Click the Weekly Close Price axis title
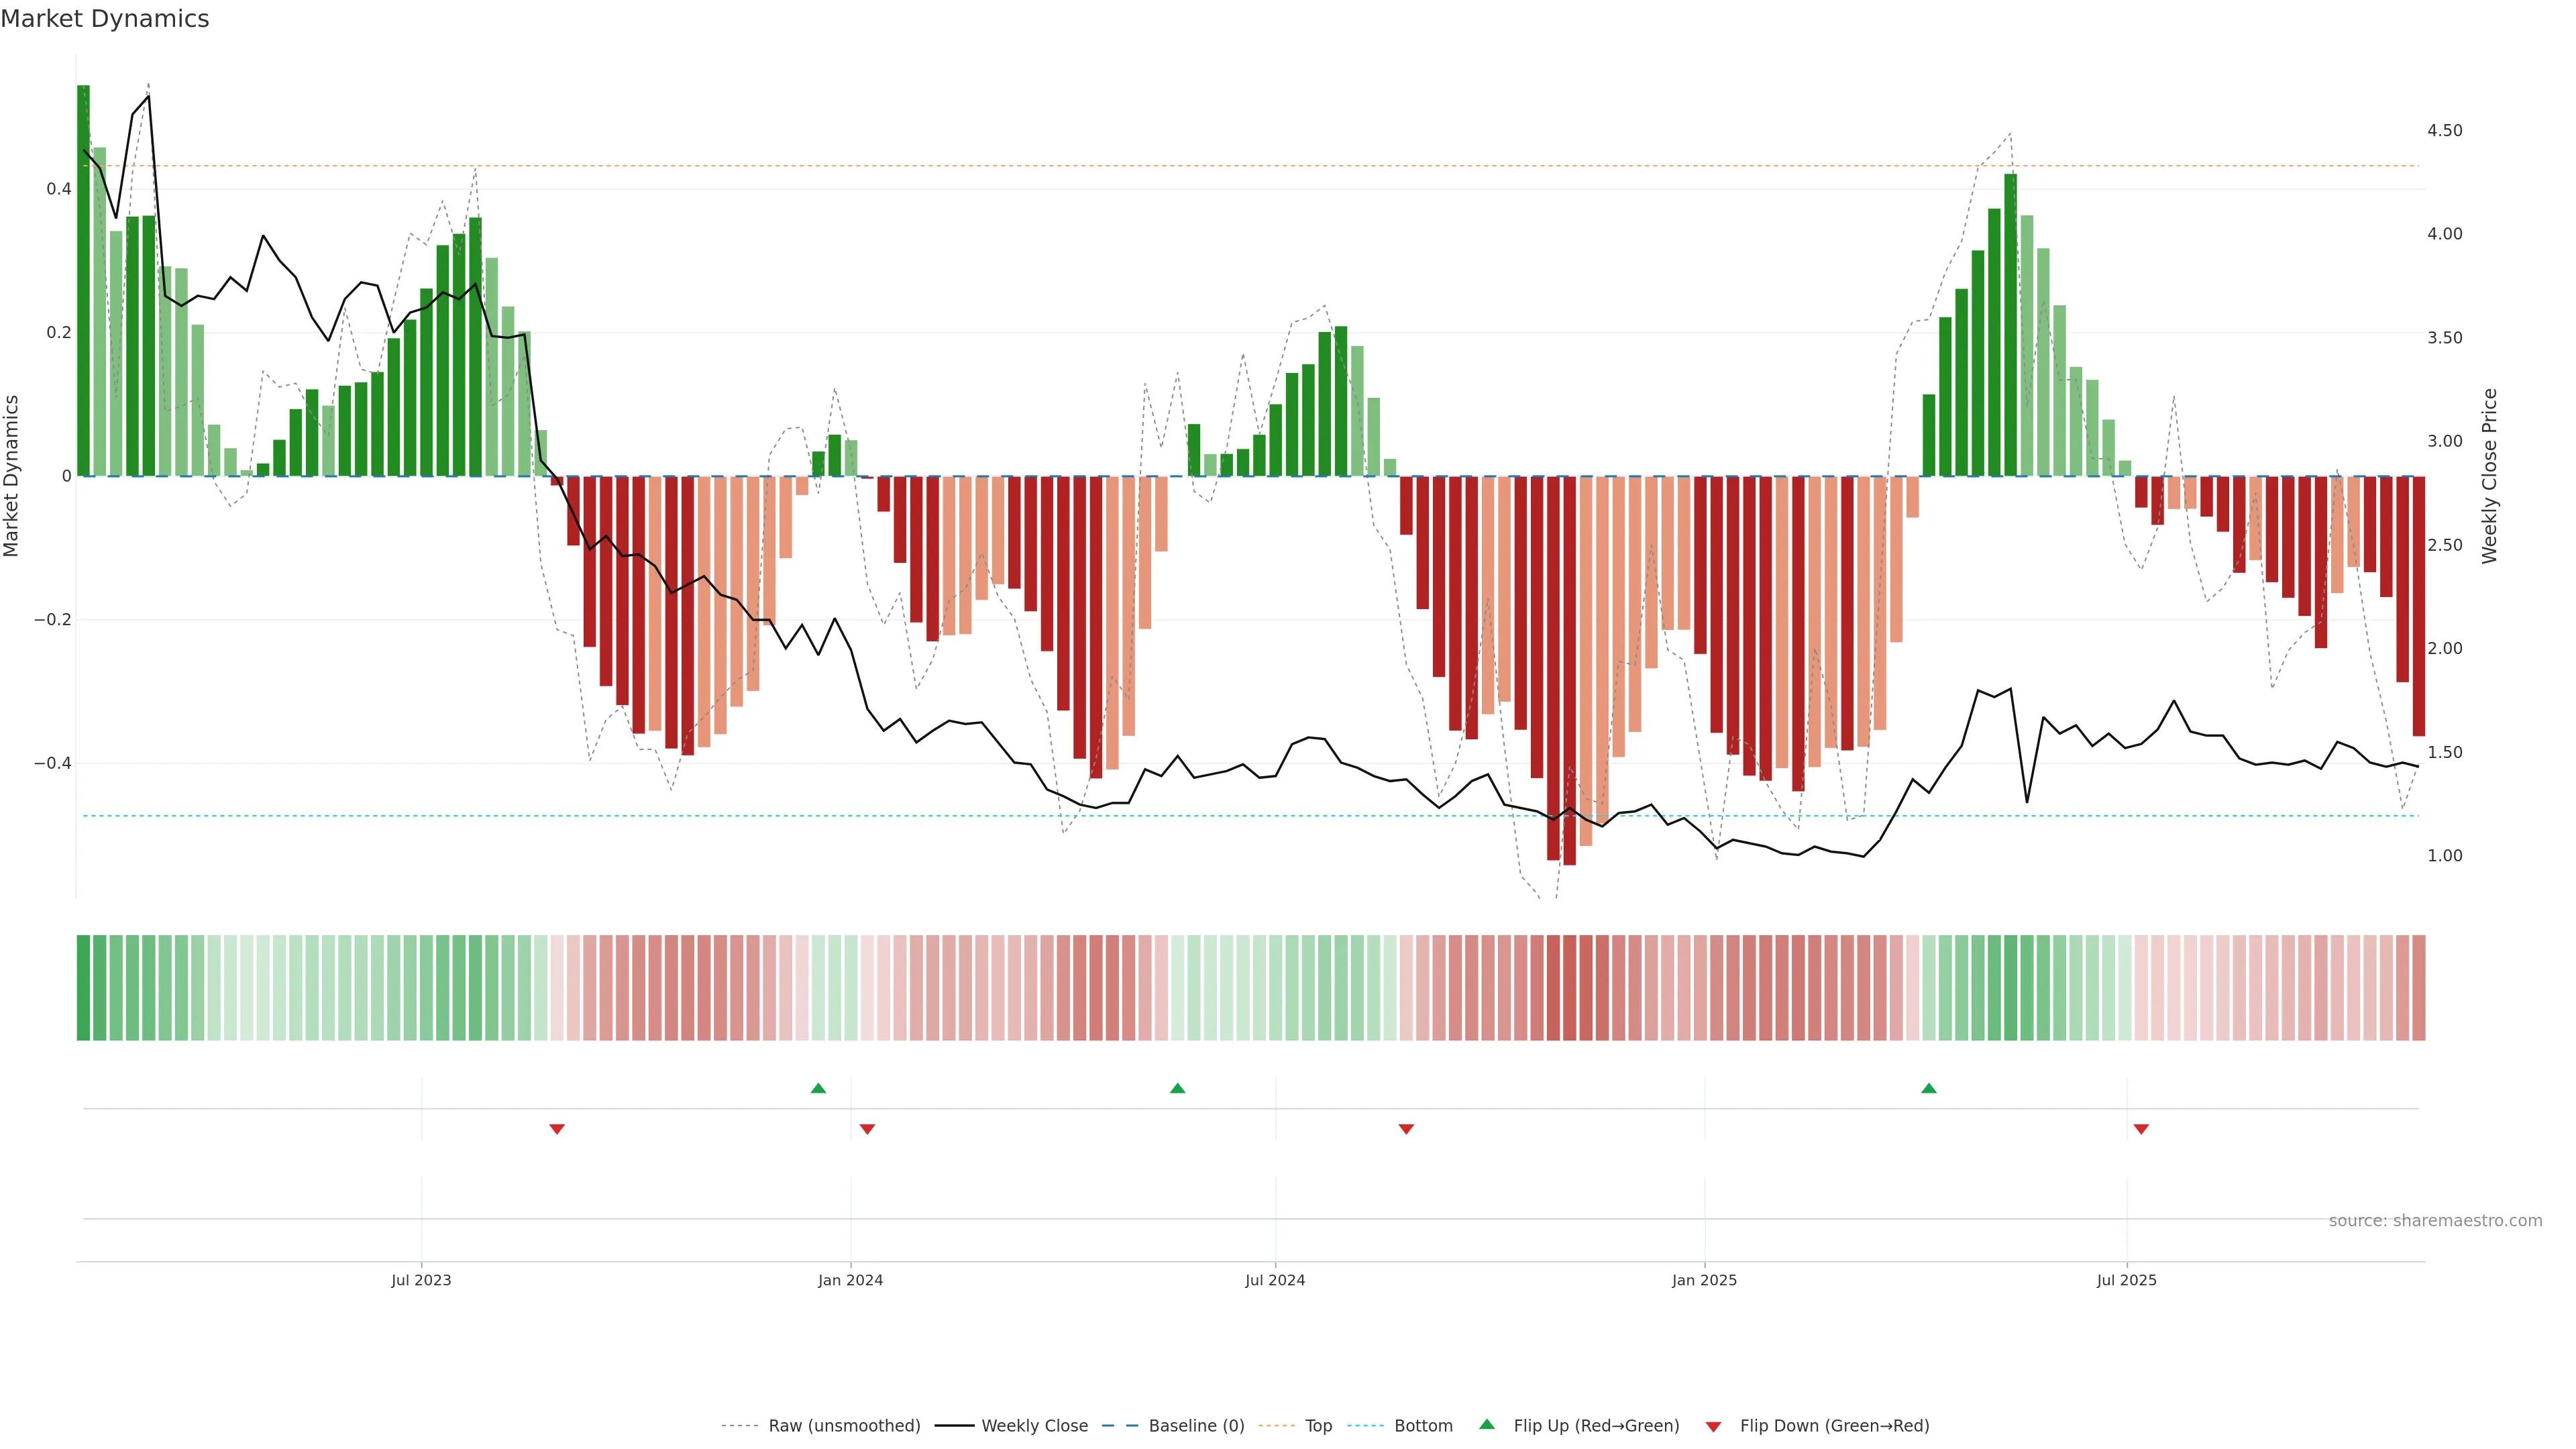The image size is (2576, 1449). (x=2490, y=476)
